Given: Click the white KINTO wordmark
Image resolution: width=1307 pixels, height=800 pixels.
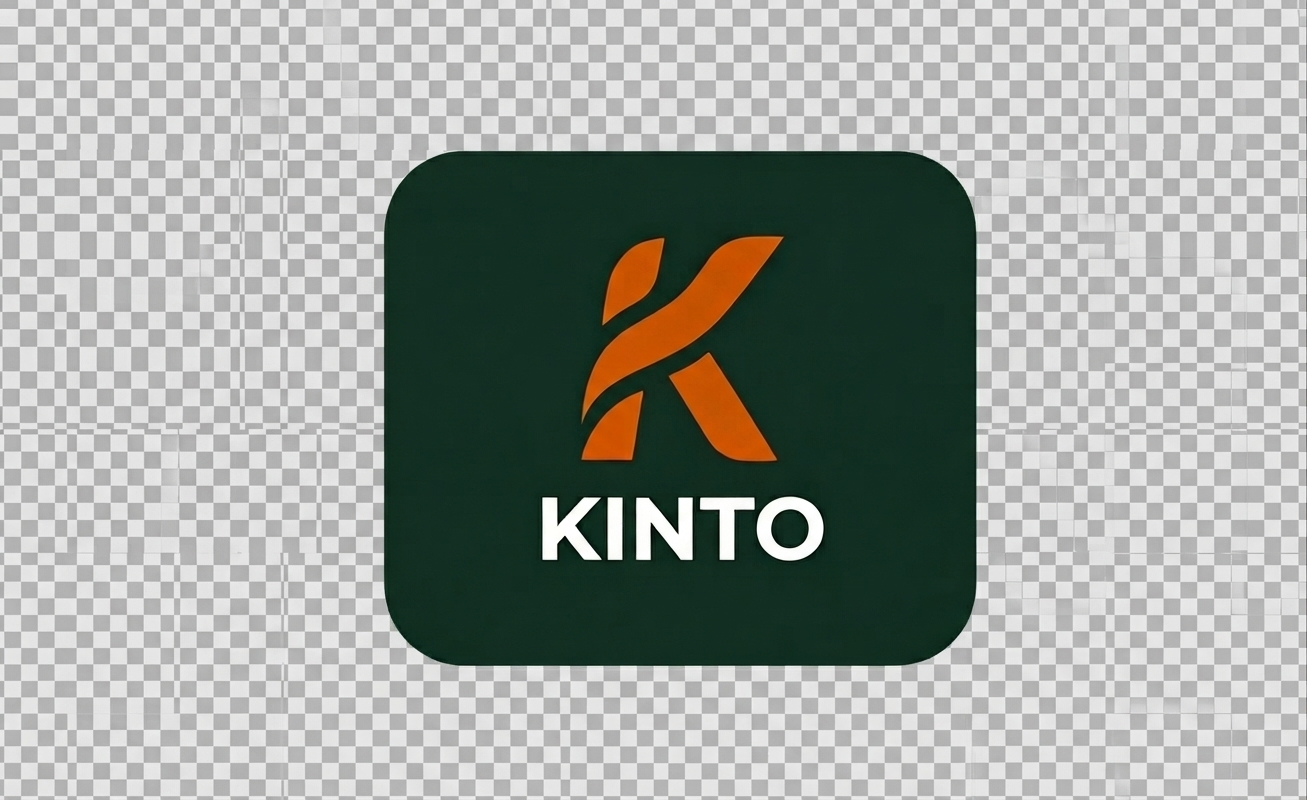Looking at the screenshot, I should (682, 529).
